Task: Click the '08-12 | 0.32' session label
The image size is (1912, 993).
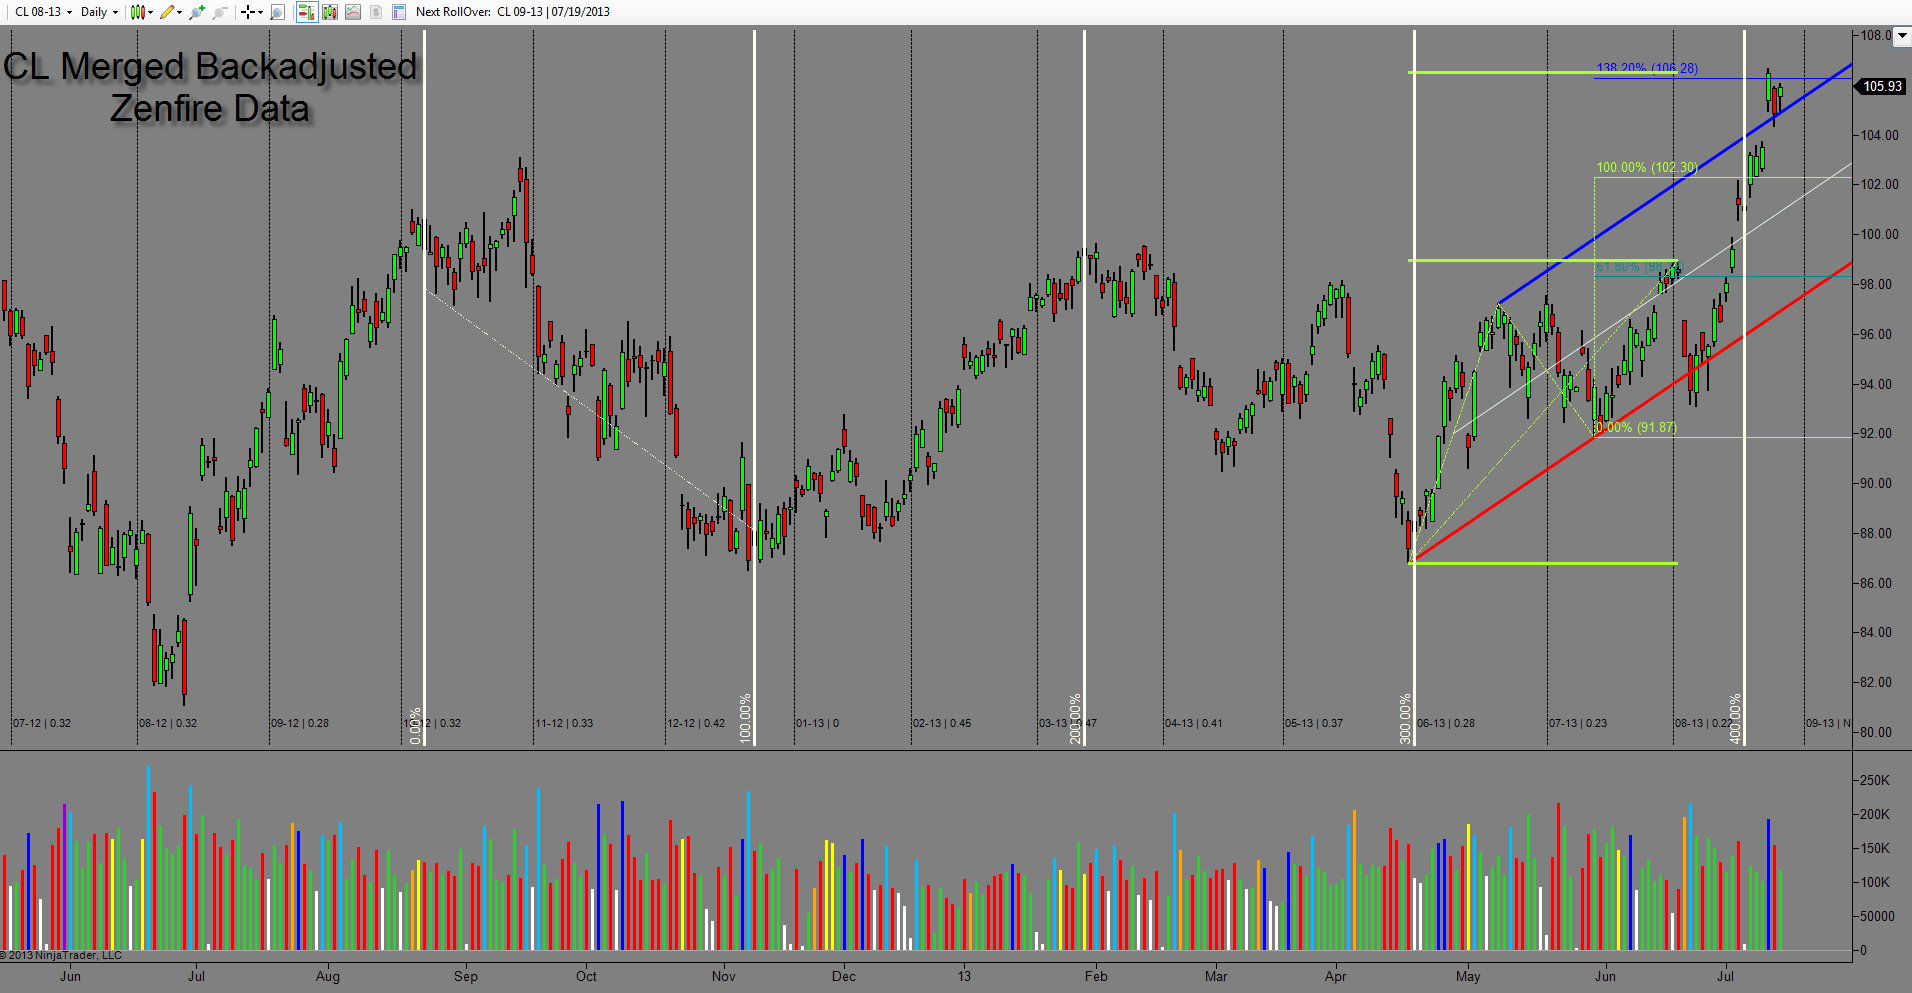Action: pyautogui.click(x=168, y=723)
